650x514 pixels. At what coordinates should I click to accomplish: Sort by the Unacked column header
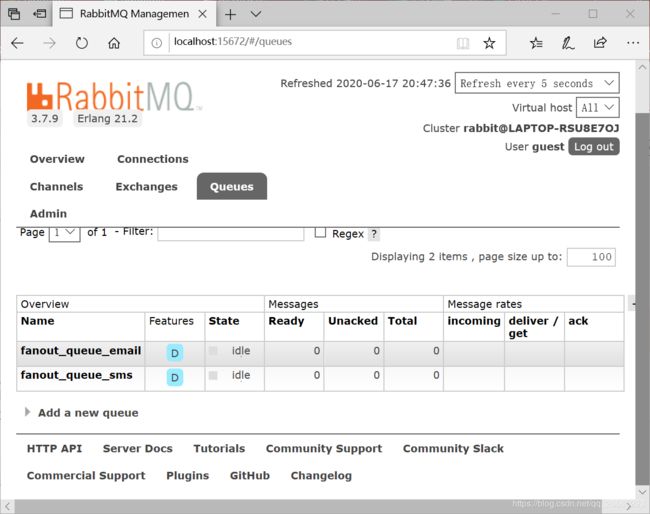353,321
